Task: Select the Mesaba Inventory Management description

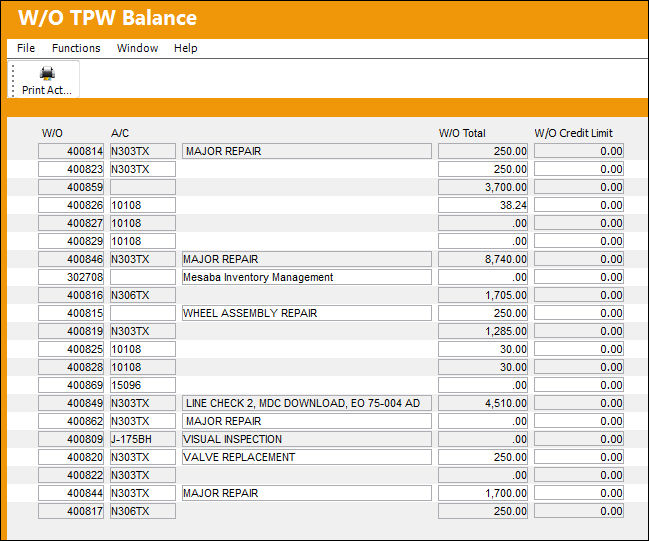Action: point(307,277)
